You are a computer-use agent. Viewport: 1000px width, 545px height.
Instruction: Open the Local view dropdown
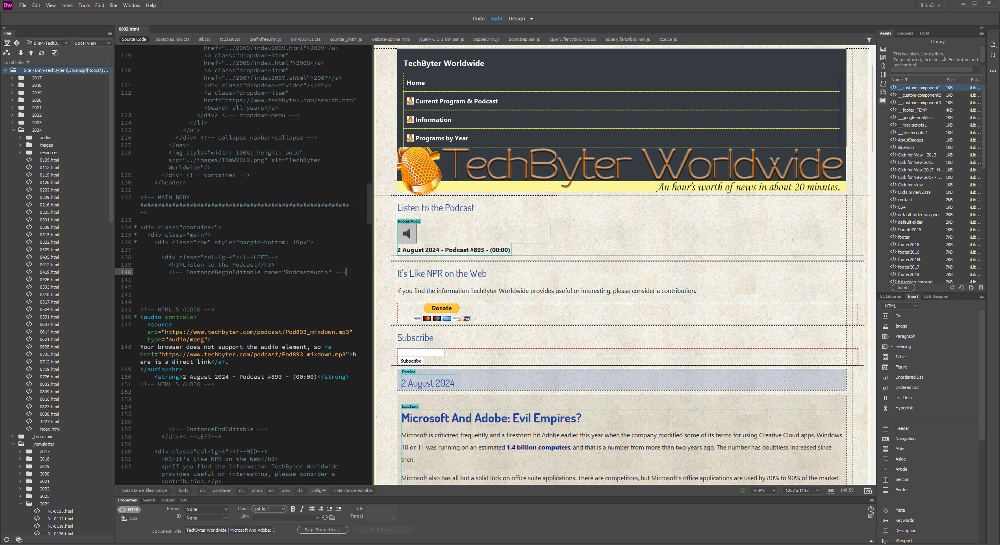coord(92,43)
